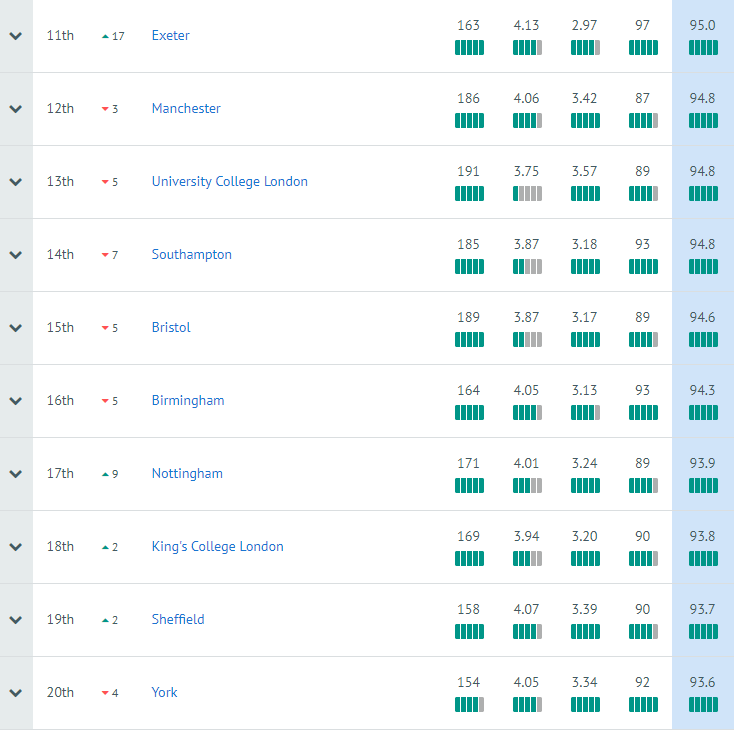Image resolution: width=734 pixels, height=730 pixels.
Task: Open the Bristol university link
Action: click(x=171, y=328)
